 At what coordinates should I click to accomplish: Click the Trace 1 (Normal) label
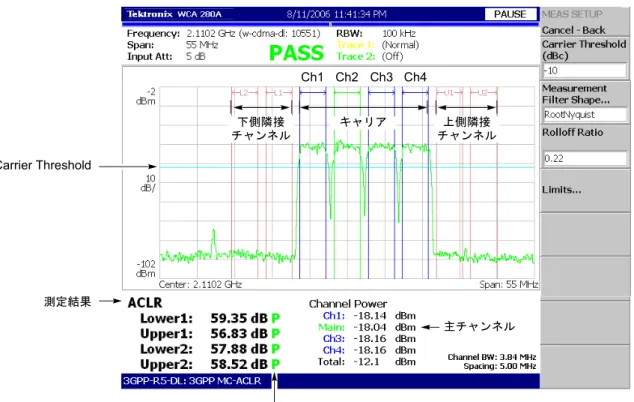pyautogui.click(x=378, y=45)
